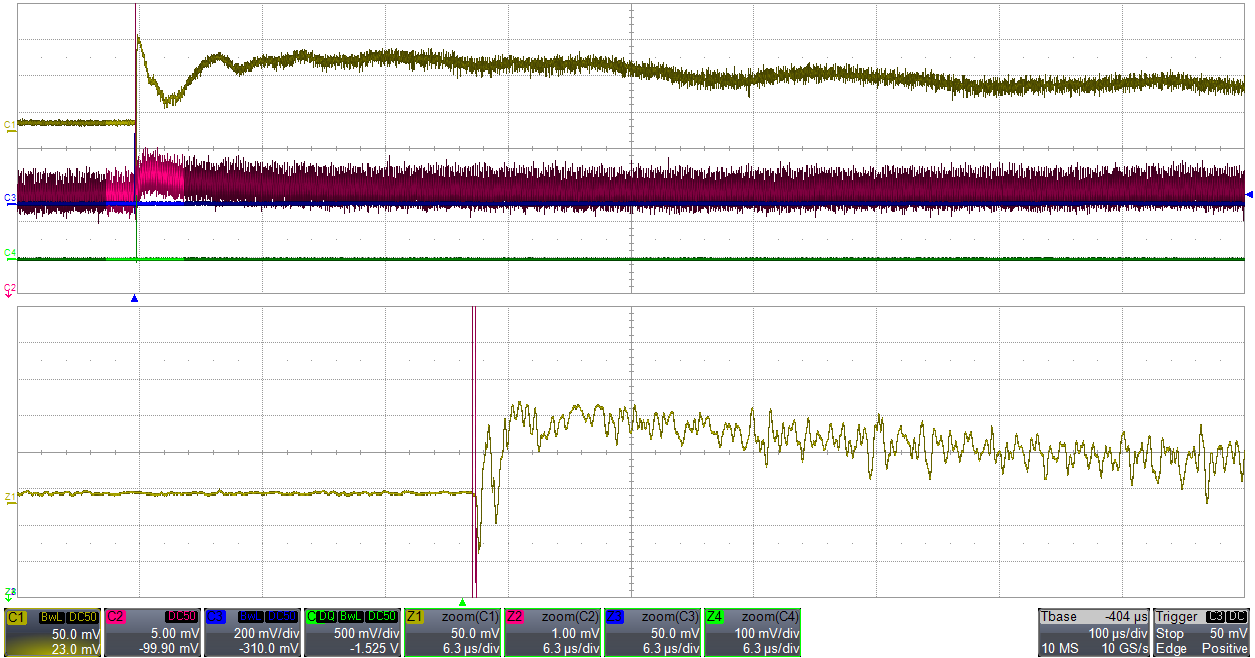The height and width of the screenshot is (658, 1255).
Task: Click the C1 offset value 23.0 mV
Action: pos(75,649)
